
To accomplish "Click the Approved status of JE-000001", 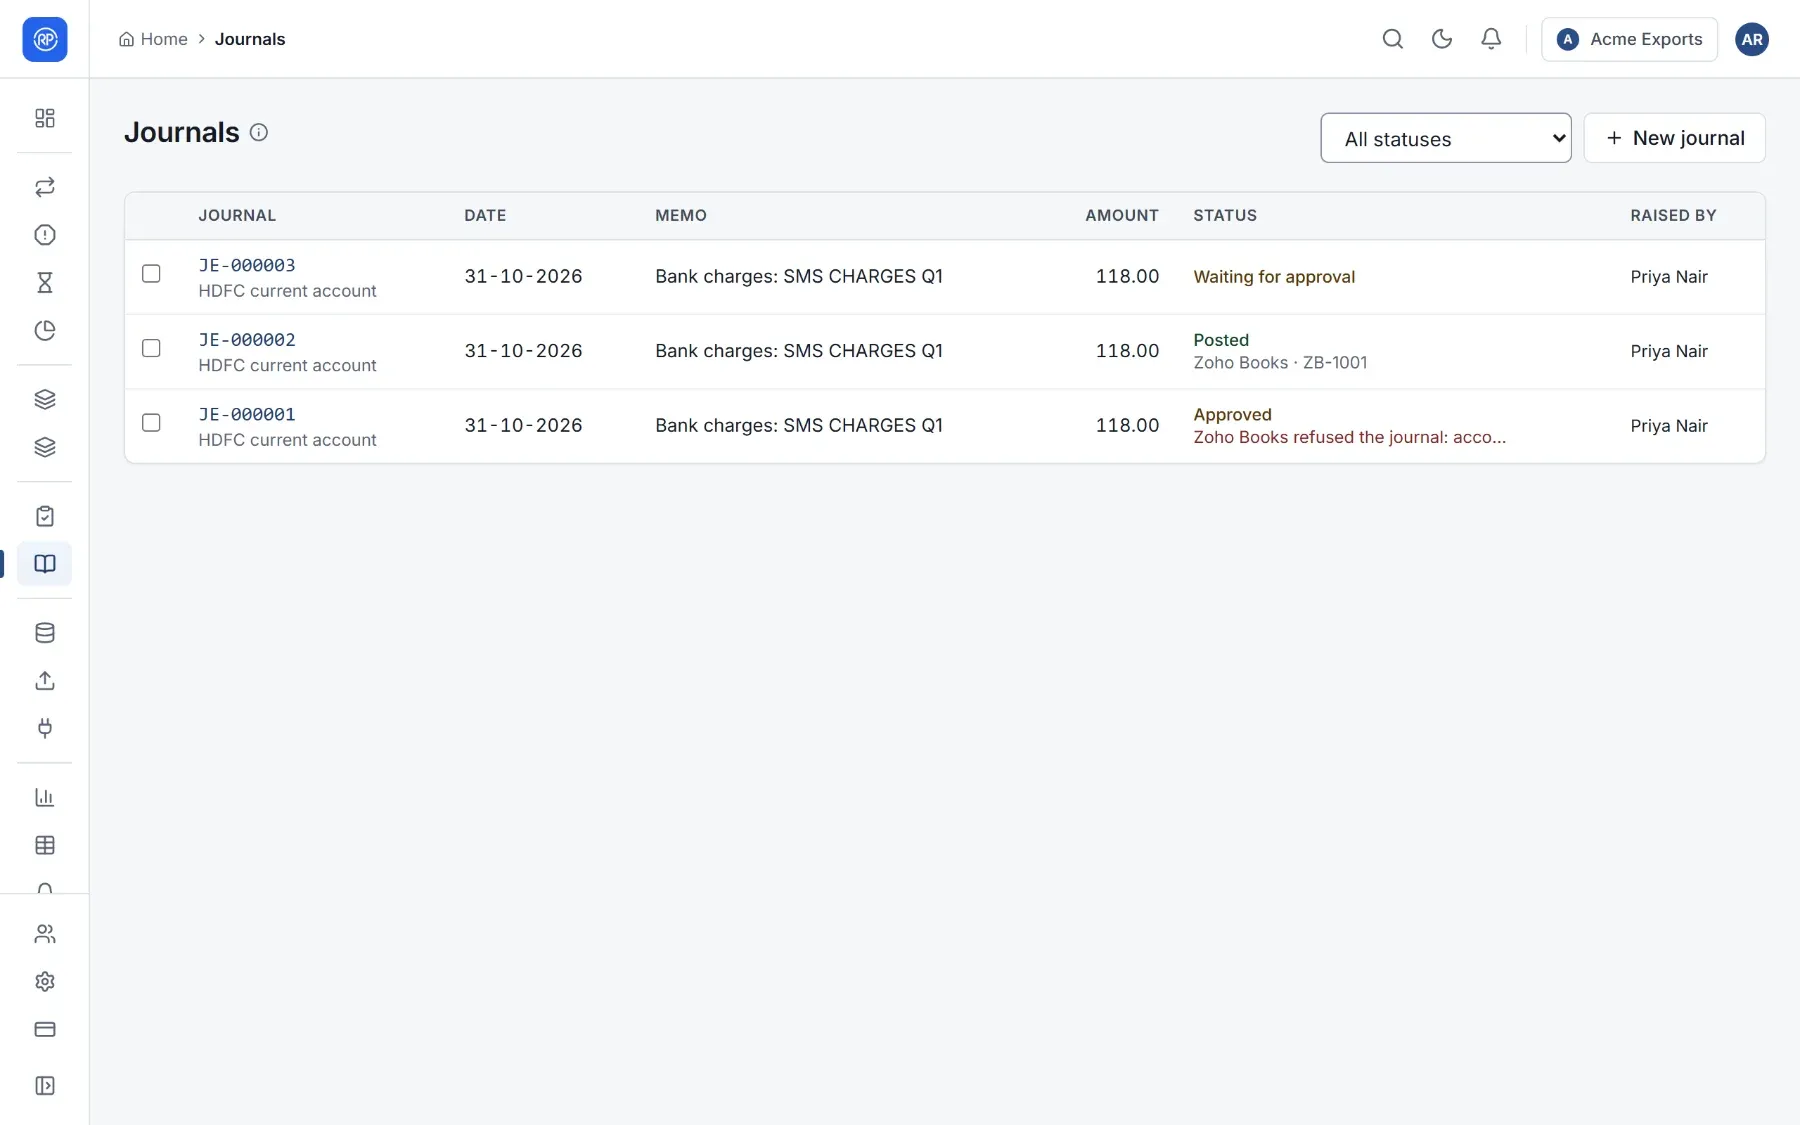I will [x=1232, y=414].
